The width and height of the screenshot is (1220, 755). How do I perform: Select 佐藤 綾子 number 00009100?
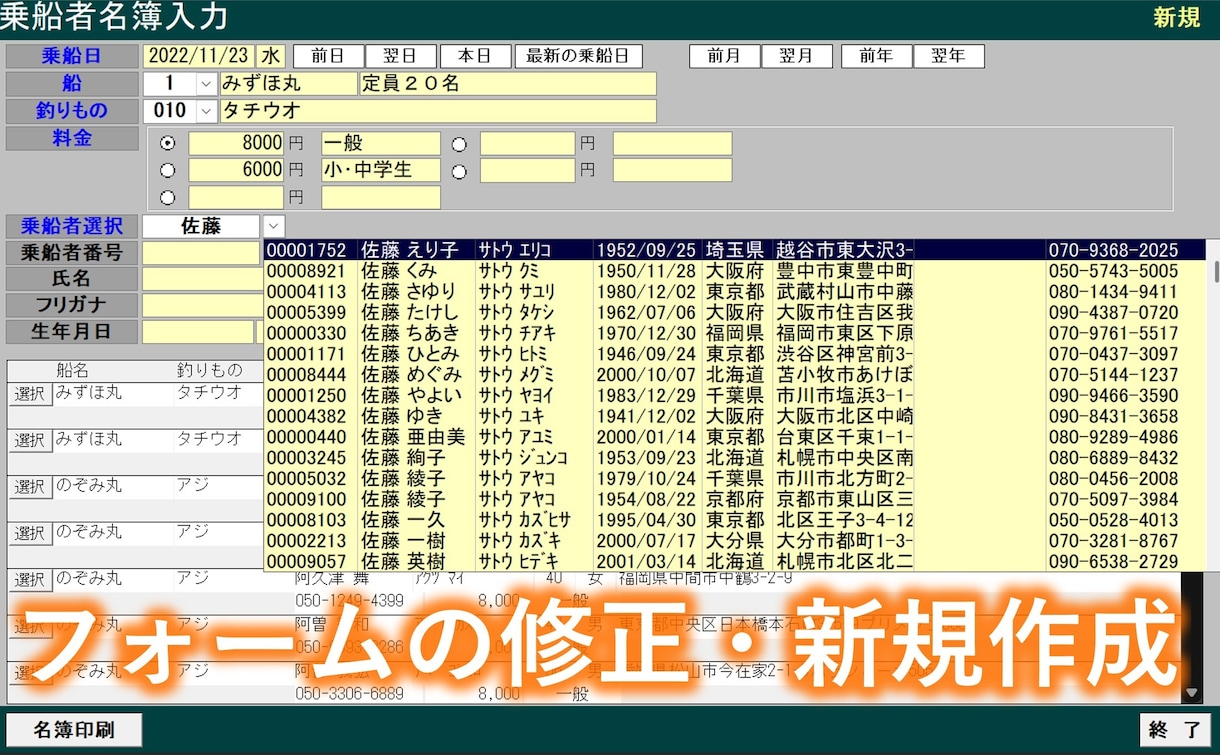[735, 499]
